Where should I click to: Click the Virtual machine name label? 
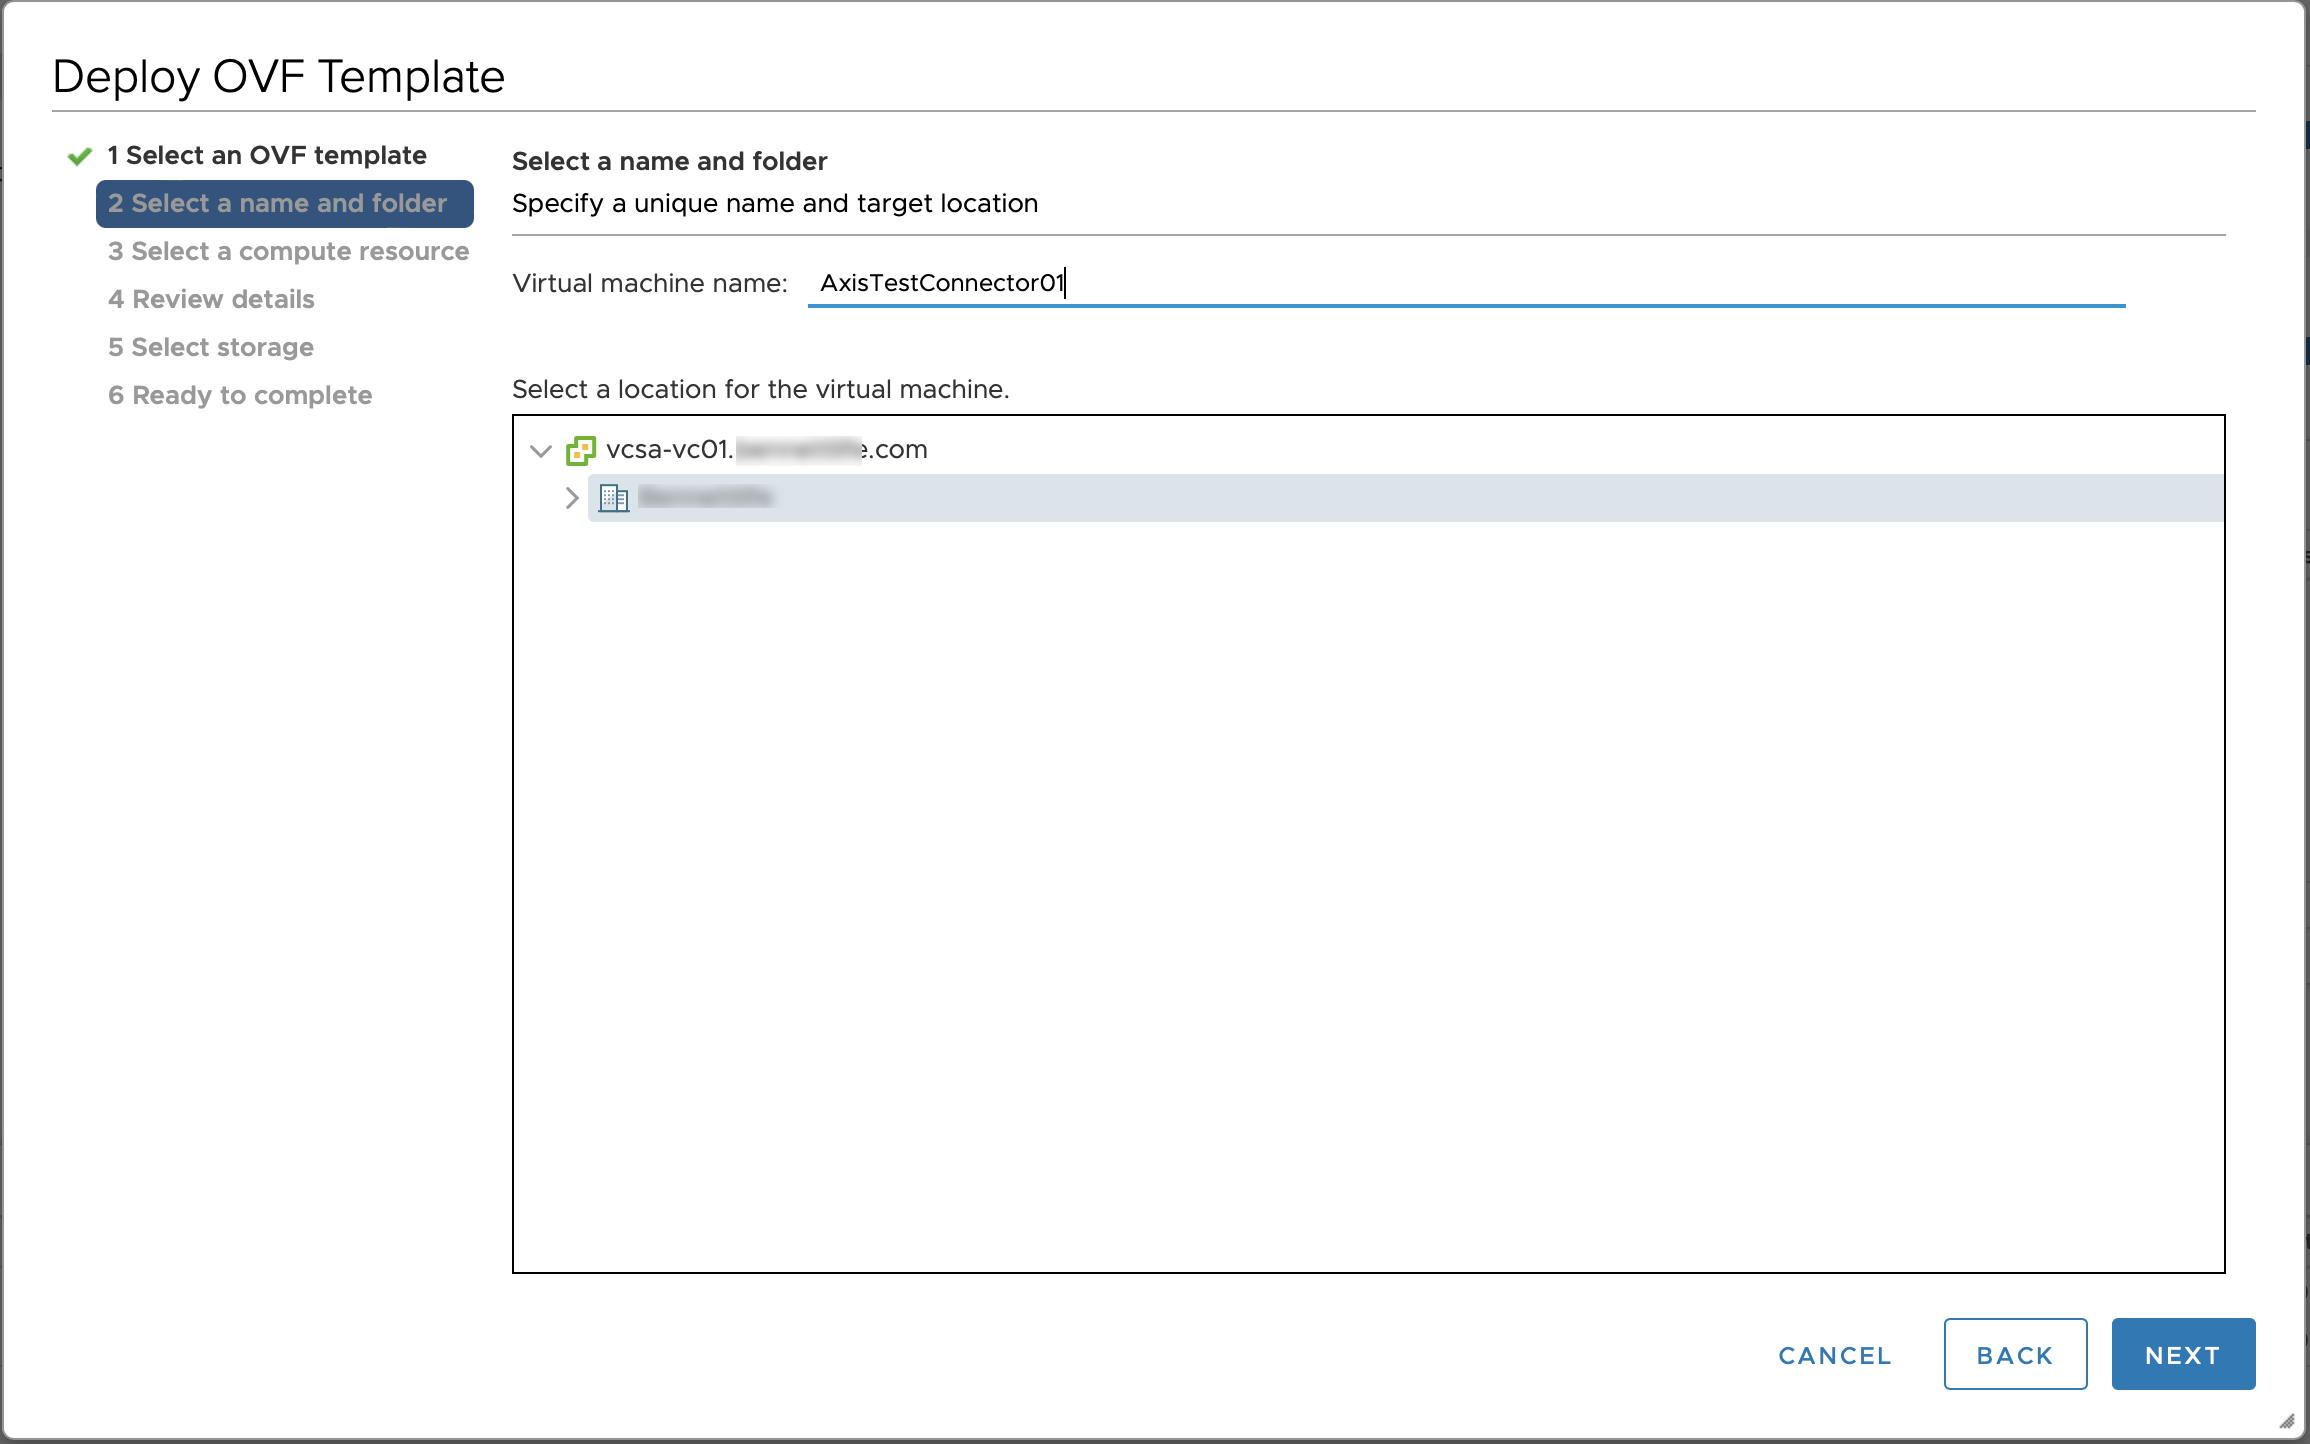(x=650, y=284)
